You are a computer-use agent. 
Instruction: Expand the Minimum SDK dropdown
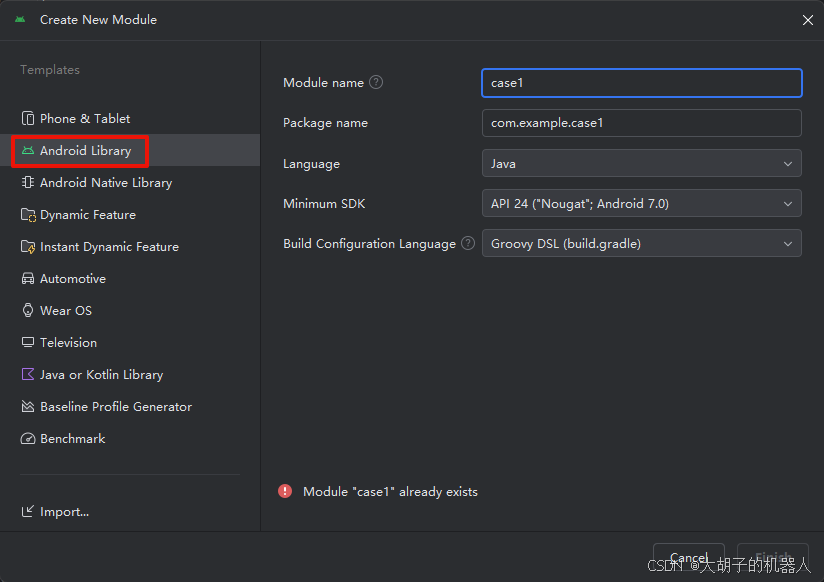click(641, 203)
